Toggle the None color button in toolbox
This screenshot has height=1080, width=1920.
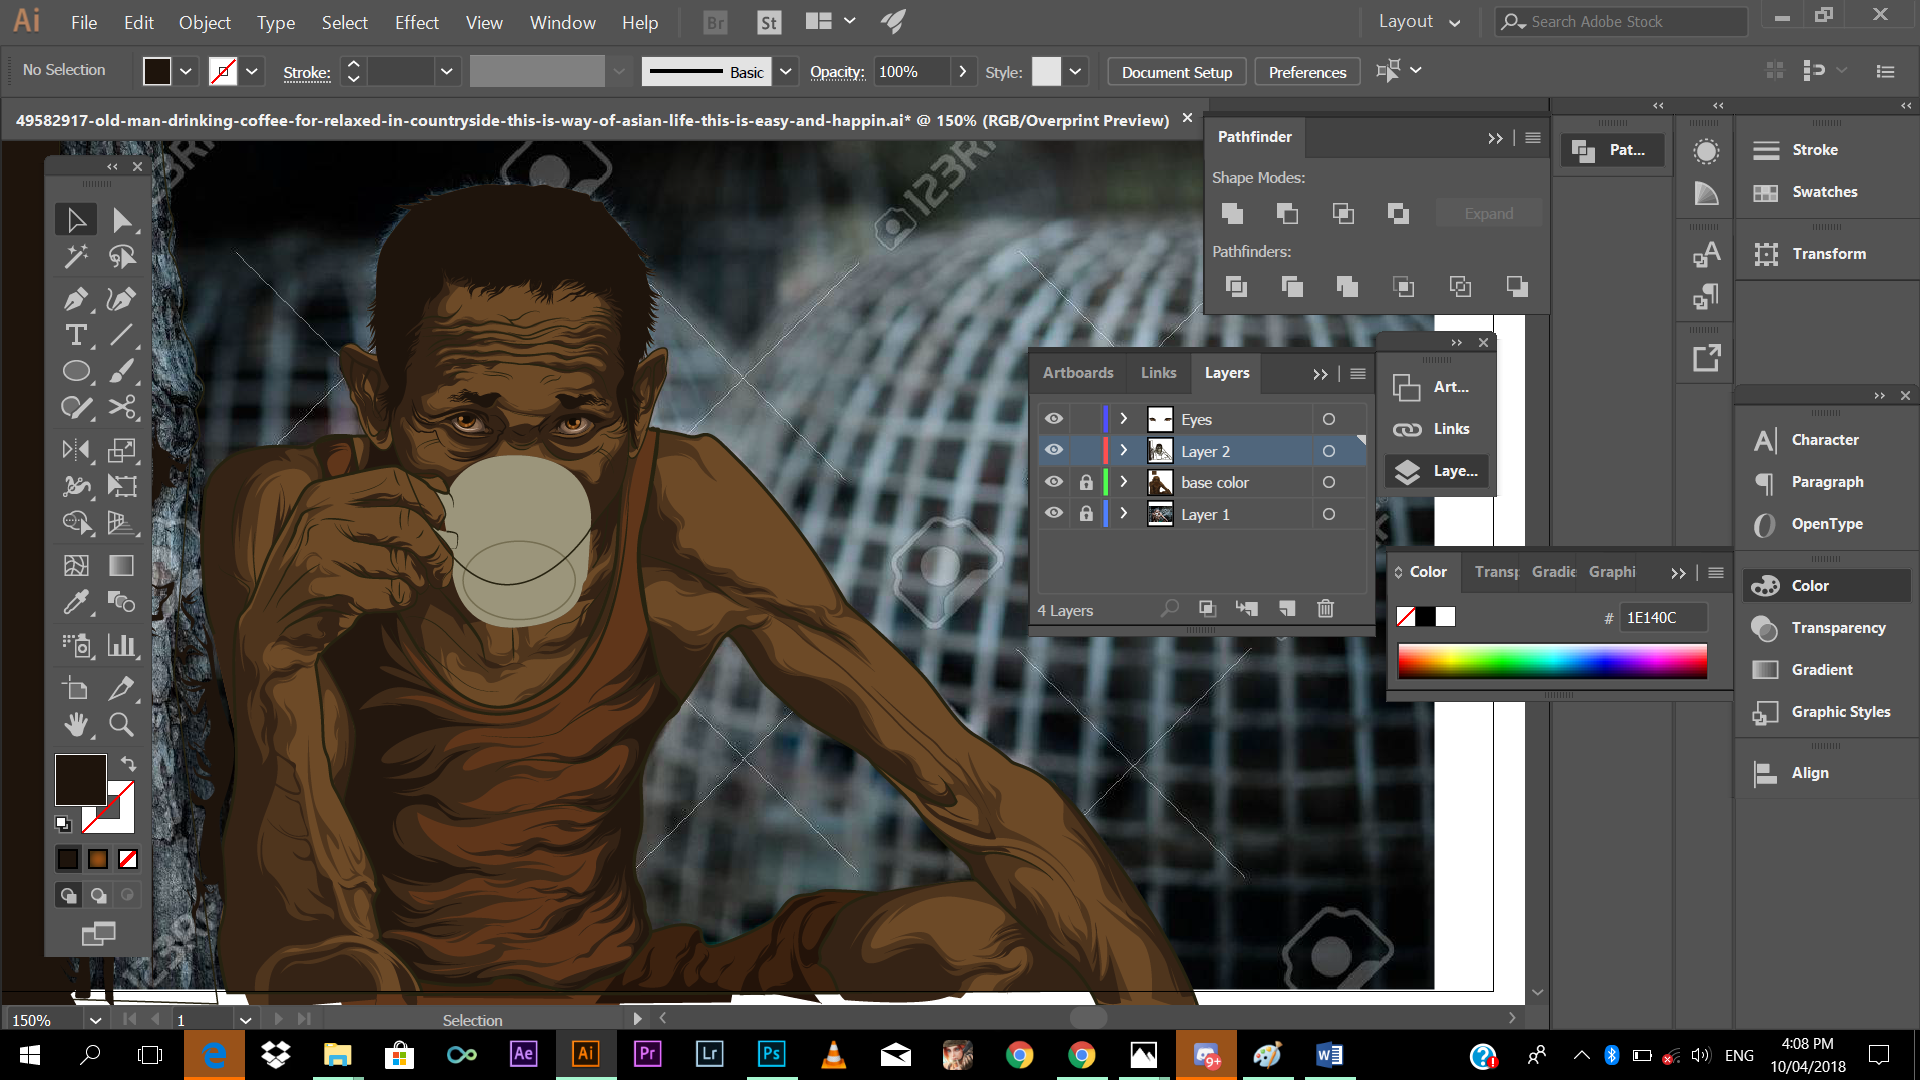128,859
